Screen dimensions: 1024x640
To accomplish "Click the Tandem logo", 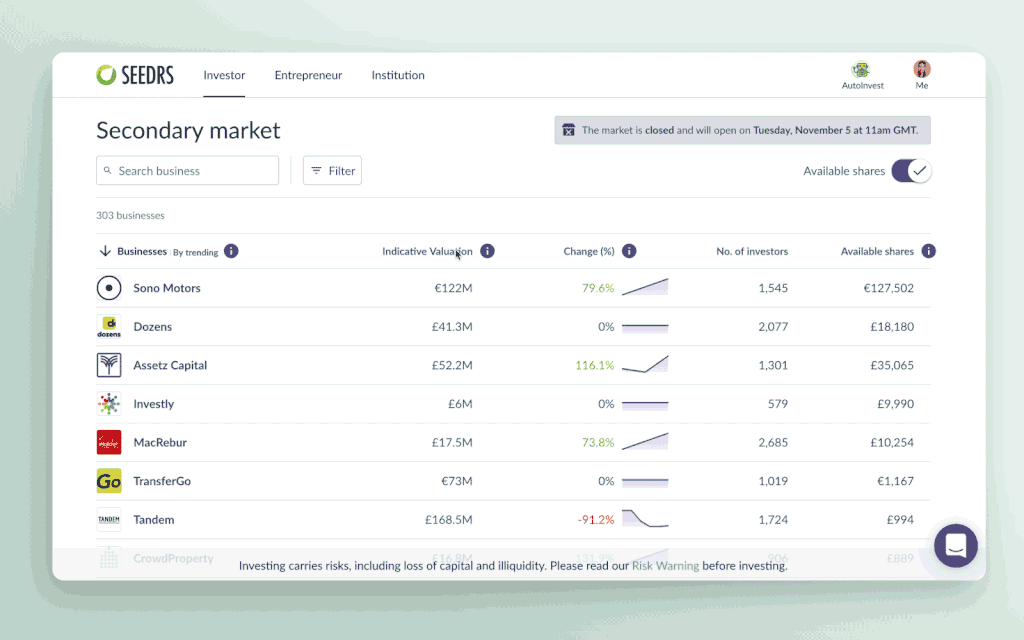I will click(x=109, y=520).
